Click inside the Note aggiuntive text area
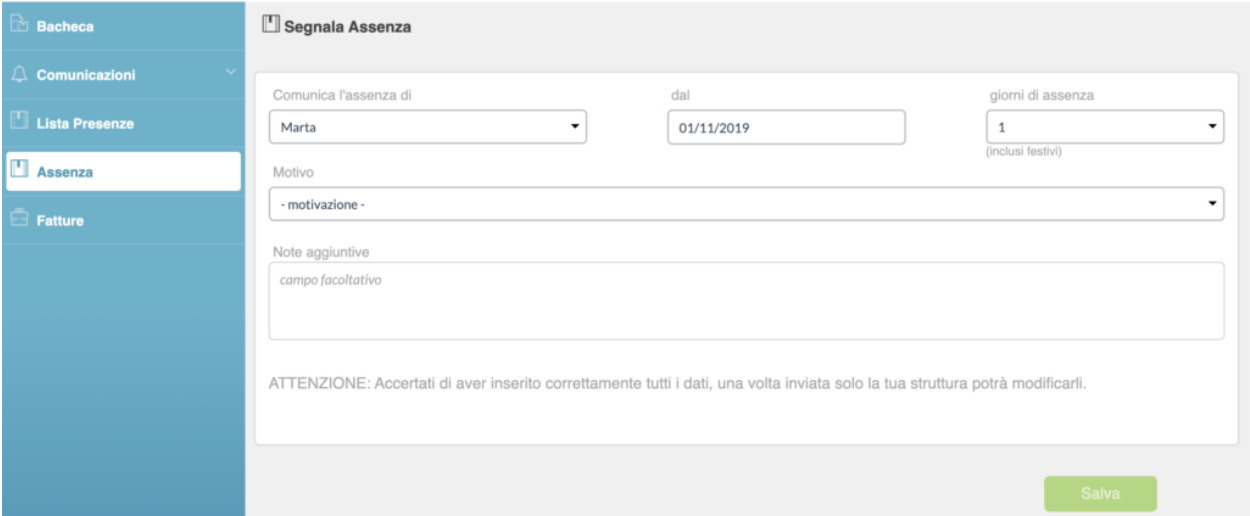Screen dimensions: 1250x516 click(746, 301)
